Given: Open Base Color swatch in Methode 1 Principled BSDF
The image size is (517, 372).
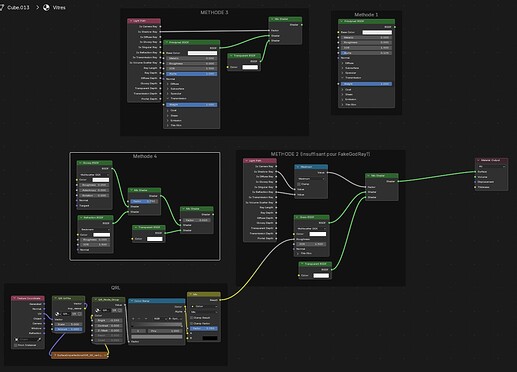Looking at the screenshot, I should pos(377,32).
